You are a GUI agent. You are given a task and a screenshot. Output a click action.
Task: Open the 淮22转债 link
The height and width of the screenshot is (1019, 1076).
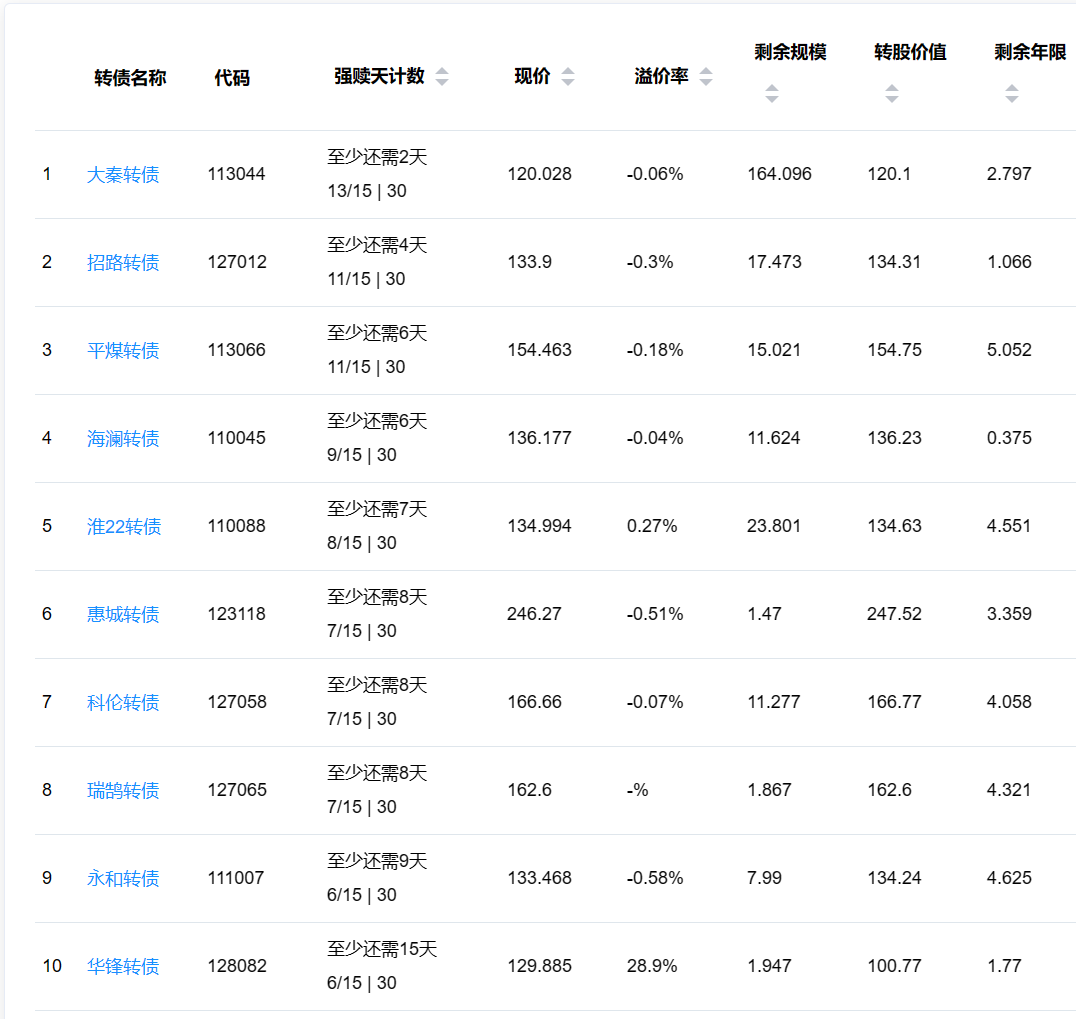124,527
